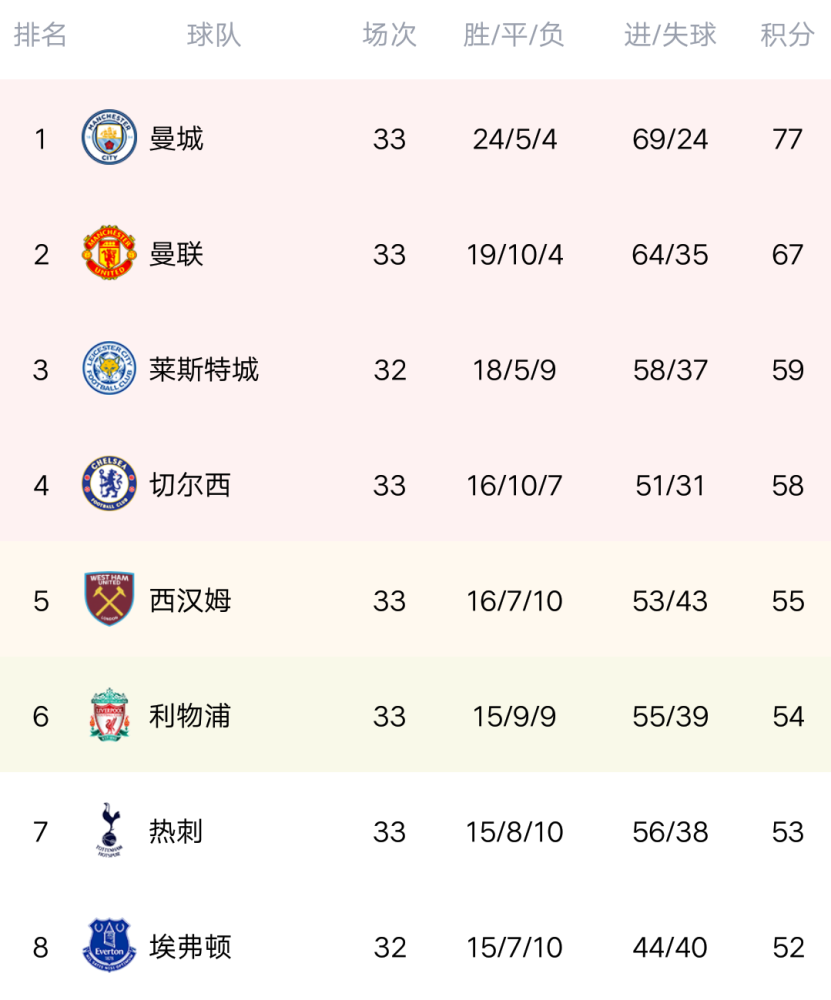831x1000 pixels.
Task: Open the Tottenham Hotspur cockerel logo
Action: click(x=109, y=830)
